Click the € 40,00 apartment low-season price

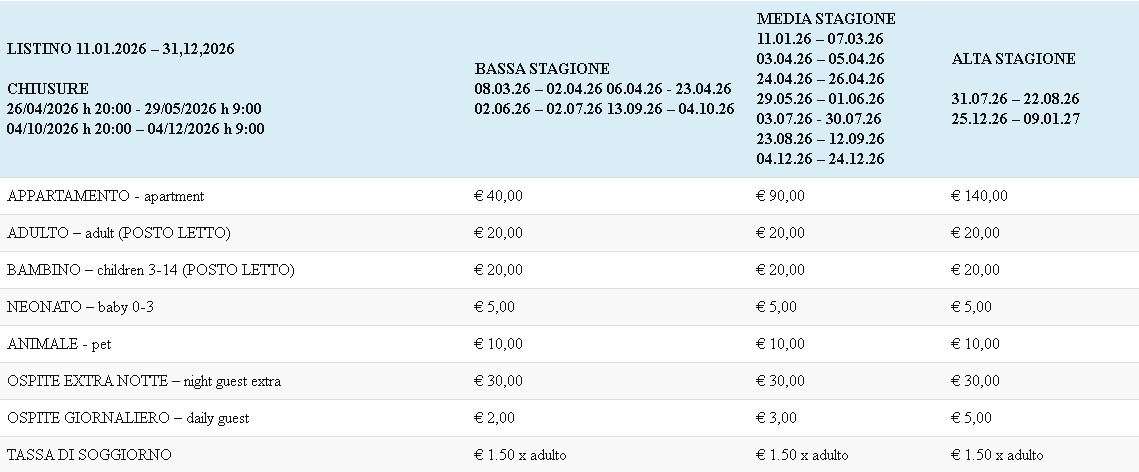click(498, 196)
